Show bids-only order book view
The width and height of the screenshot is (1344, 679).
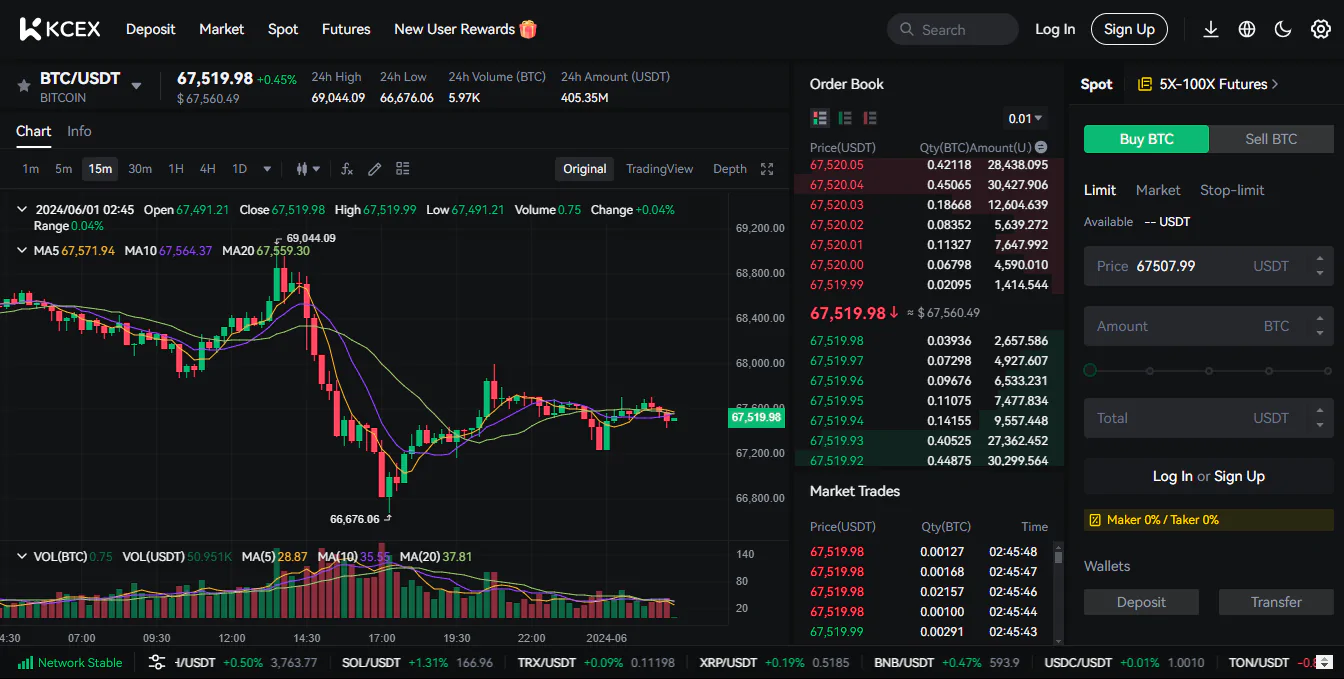pos(845,118)
